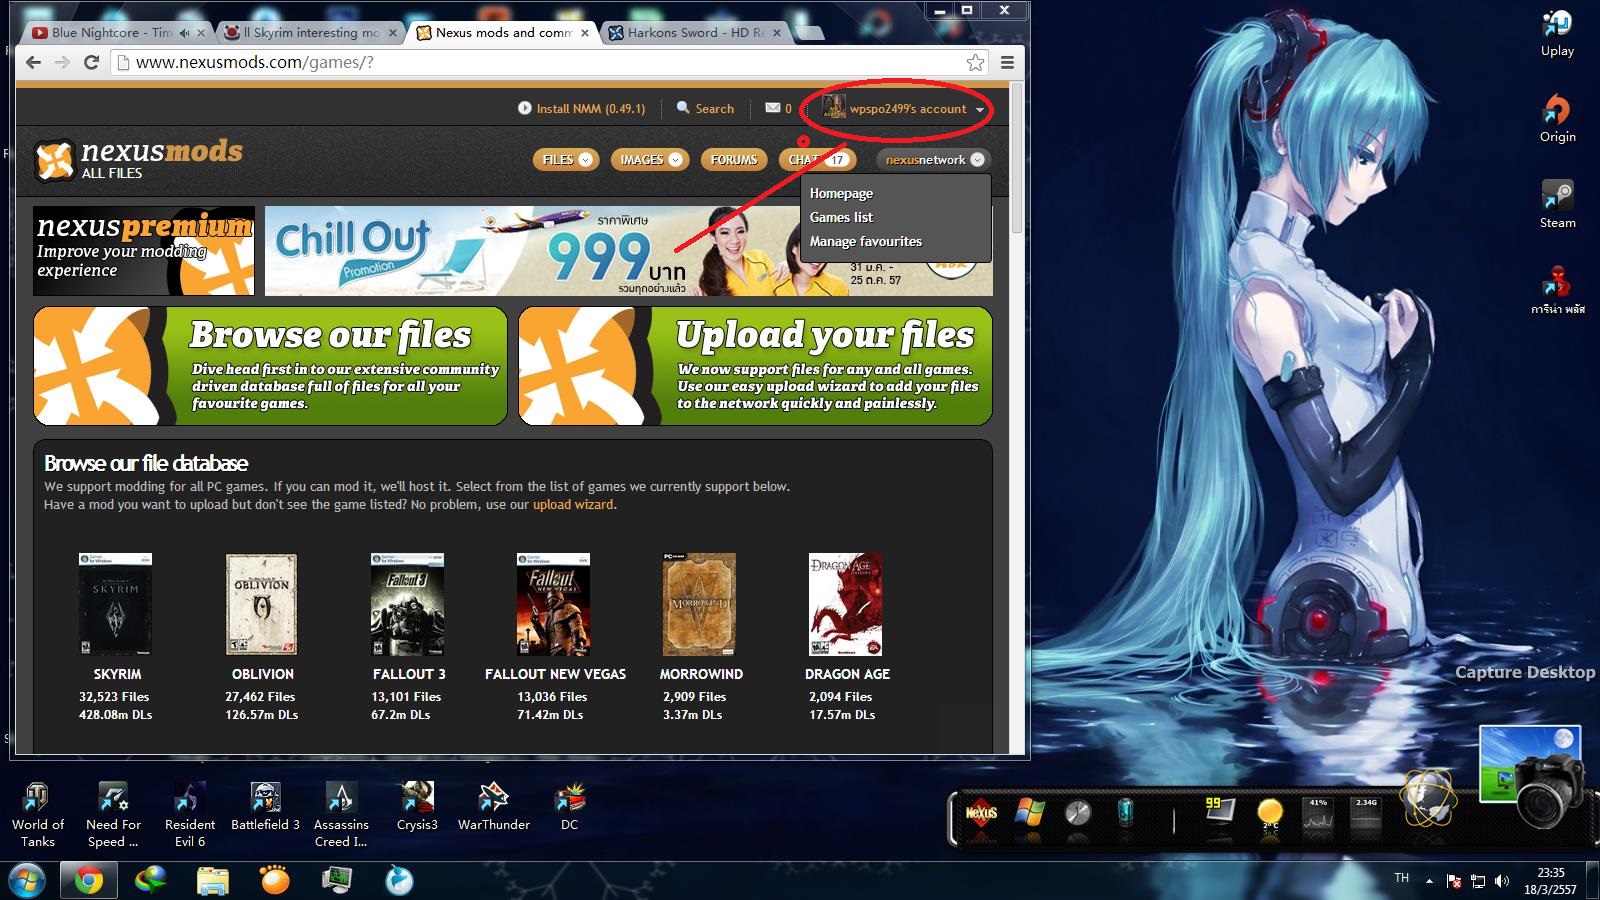Select the Steam desktop shortcut
The width and height of the screenshot is (1600, 900).
(1557, 205)
